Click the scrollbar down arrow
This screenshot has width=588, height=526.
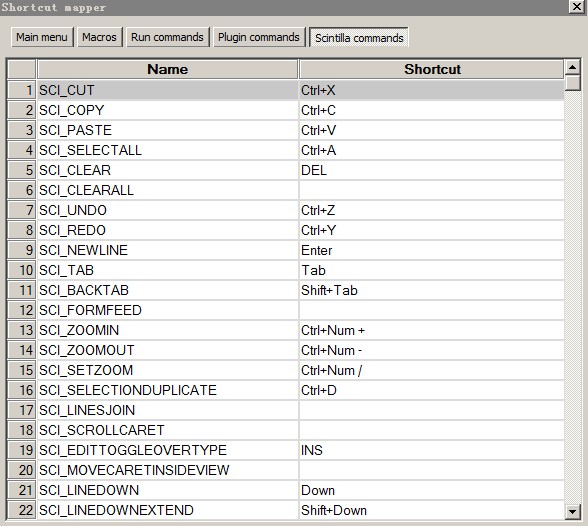(572, 512)
